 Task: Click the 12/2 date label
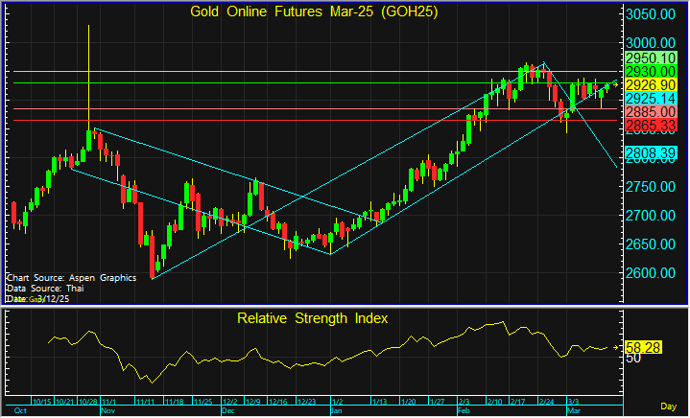pos(230,402)
